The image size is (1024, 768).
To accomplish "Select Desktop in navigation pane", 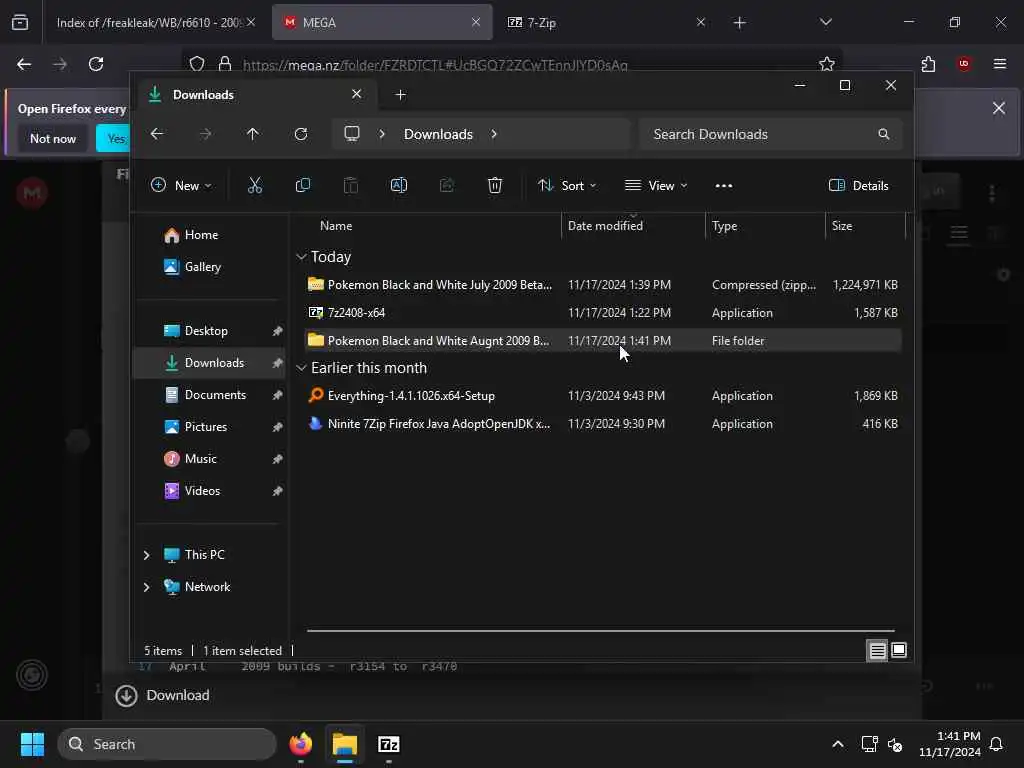I will [210, 331].
